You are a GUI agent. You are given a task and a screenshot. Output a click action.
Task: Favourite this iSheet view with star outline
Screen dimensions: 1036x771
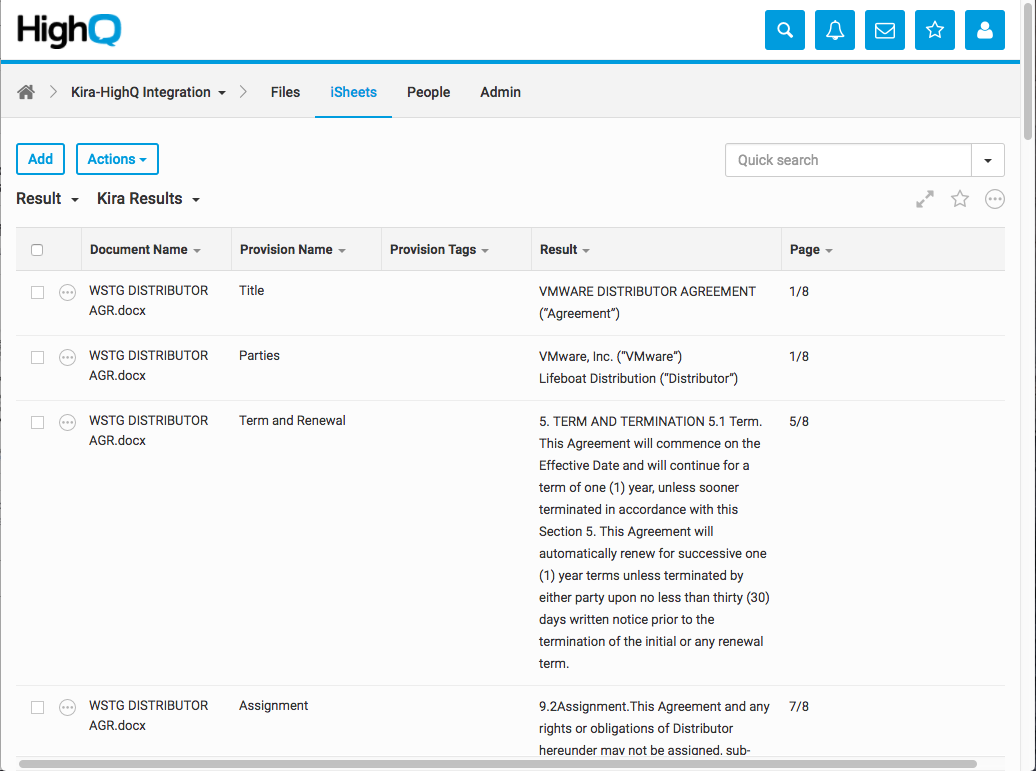coord(959,199)
